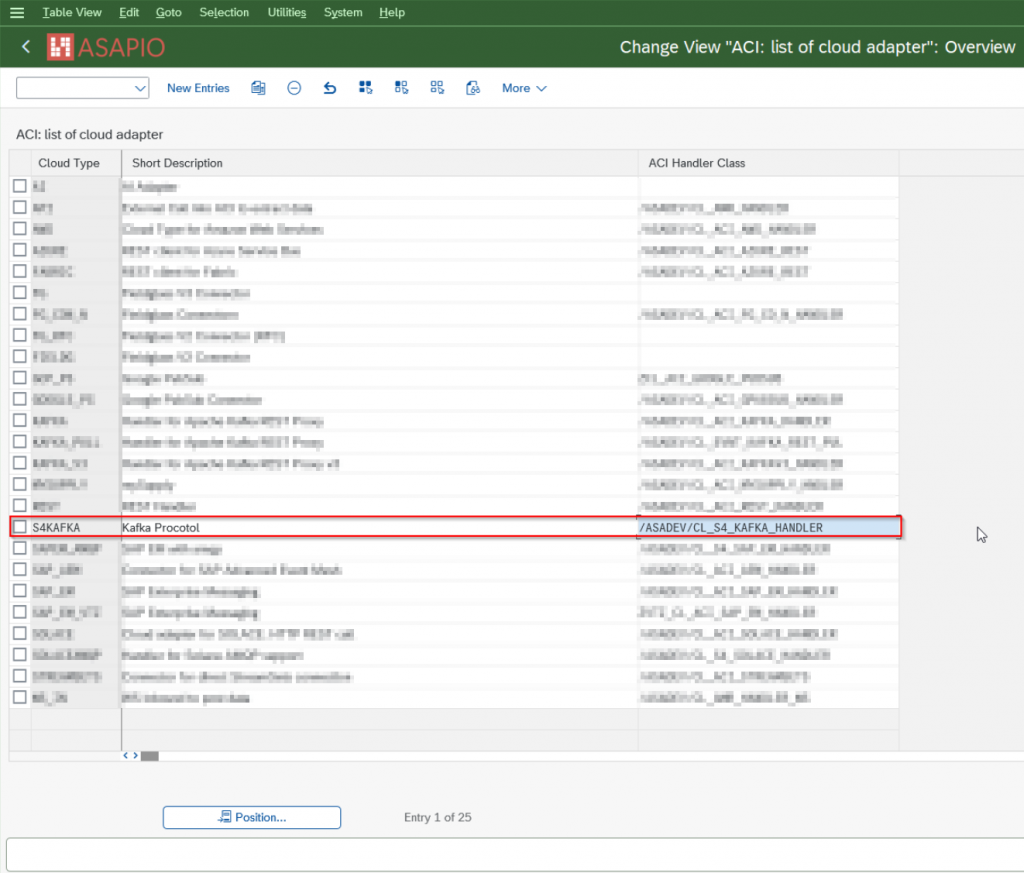The image size is (1024, 873).
Task: Click the hamburger menu icon at top-left
Action: 16,12
